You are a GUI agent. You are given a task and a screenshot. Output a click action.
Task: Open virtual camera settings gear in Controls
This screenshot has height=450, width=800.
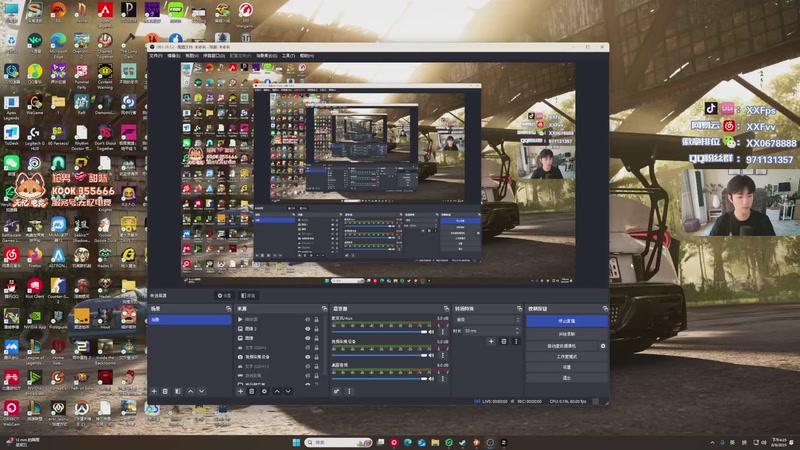(603, 346)
